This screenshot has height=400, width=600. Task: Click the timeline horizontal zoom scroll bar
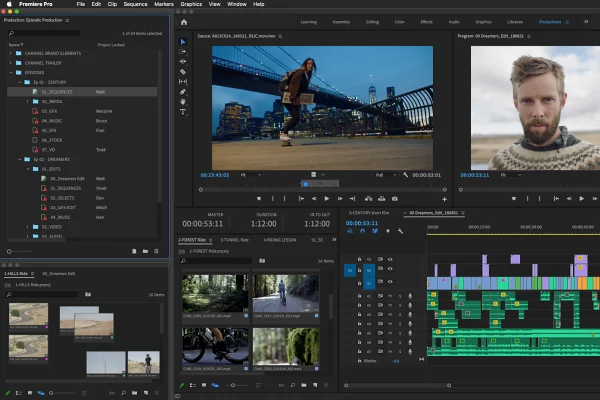[397, 385]
